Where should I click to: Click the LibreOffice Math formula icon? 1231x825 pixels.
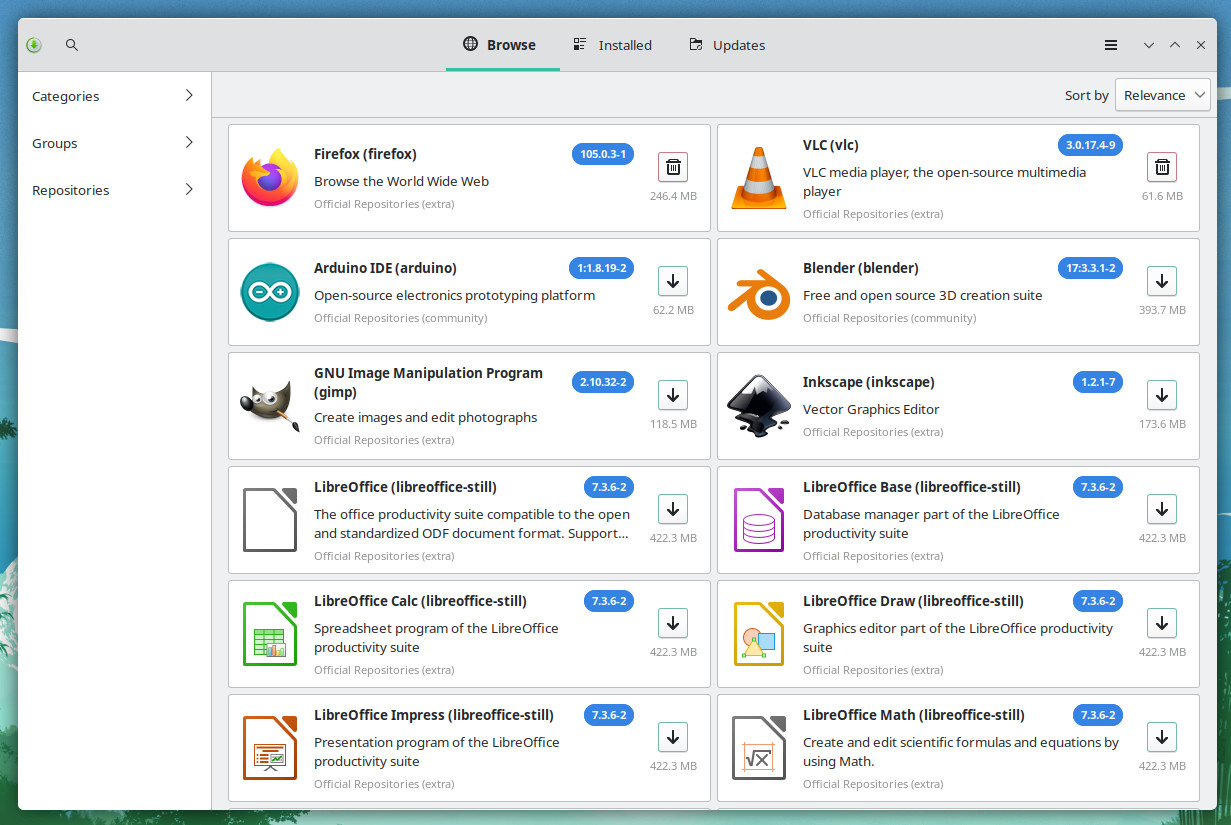coord(759,748)
